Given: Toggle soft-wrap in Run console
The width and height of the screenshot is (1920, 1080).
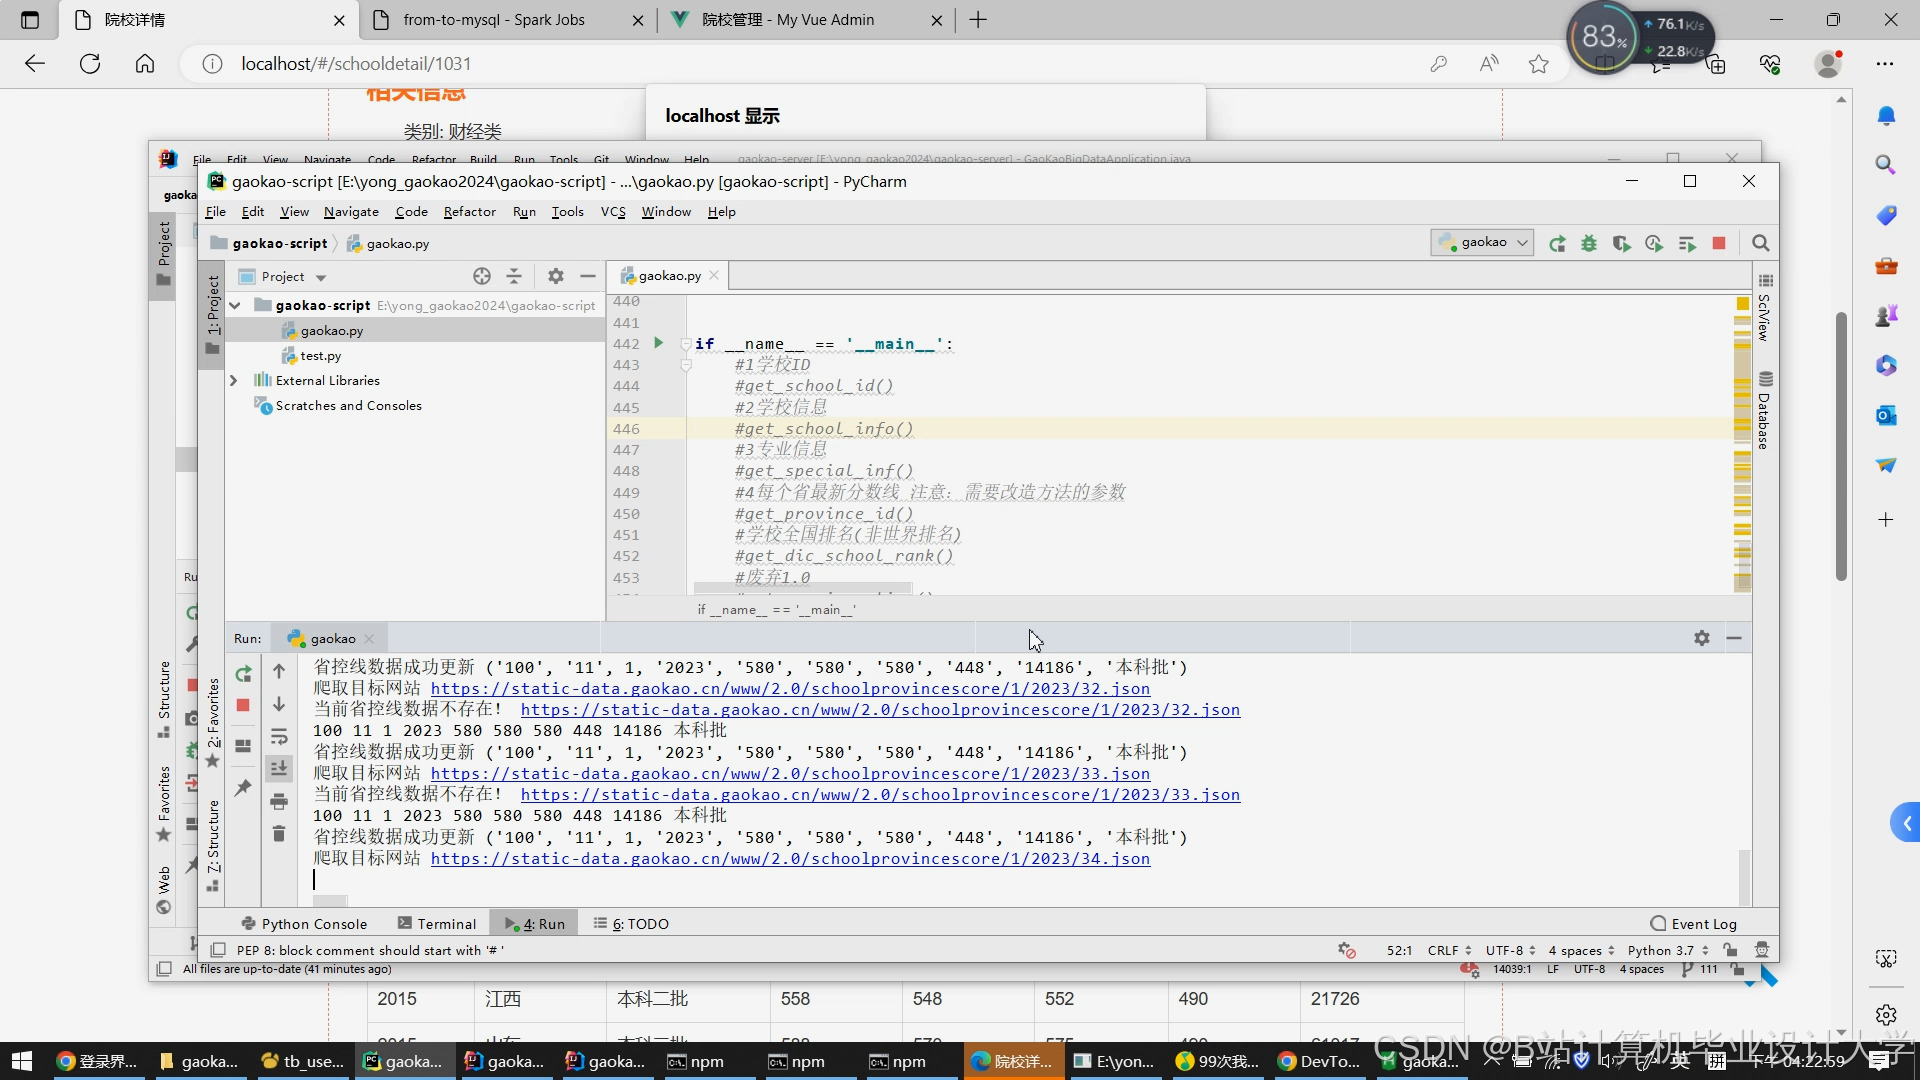Looking at the screenshot, I should coord(279,737).
